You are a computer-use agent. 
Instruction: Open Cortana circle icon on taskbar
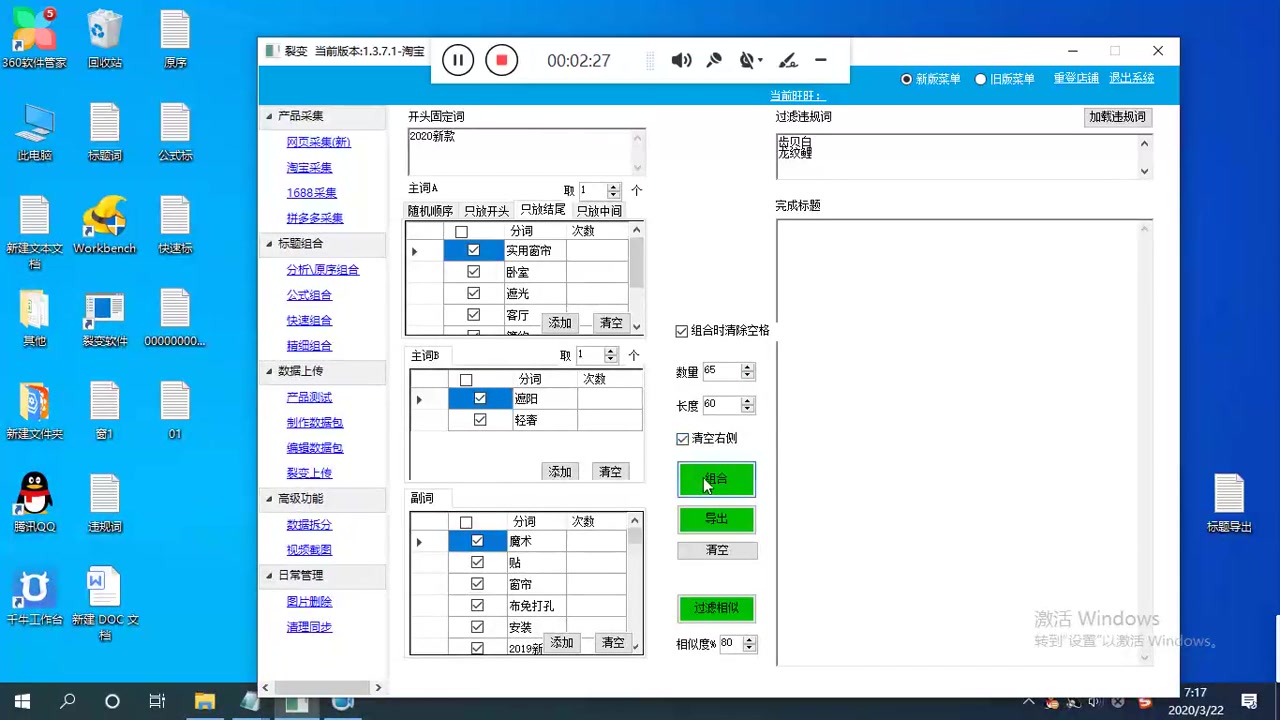(112, 701)
